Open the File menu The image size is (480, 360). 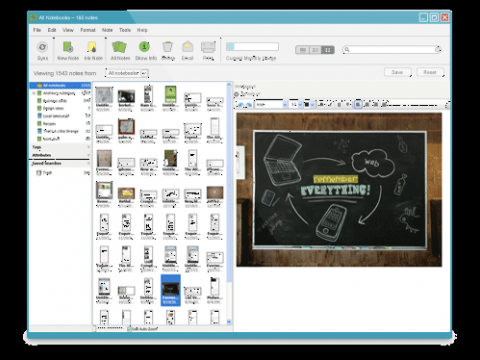click(37, 30)
